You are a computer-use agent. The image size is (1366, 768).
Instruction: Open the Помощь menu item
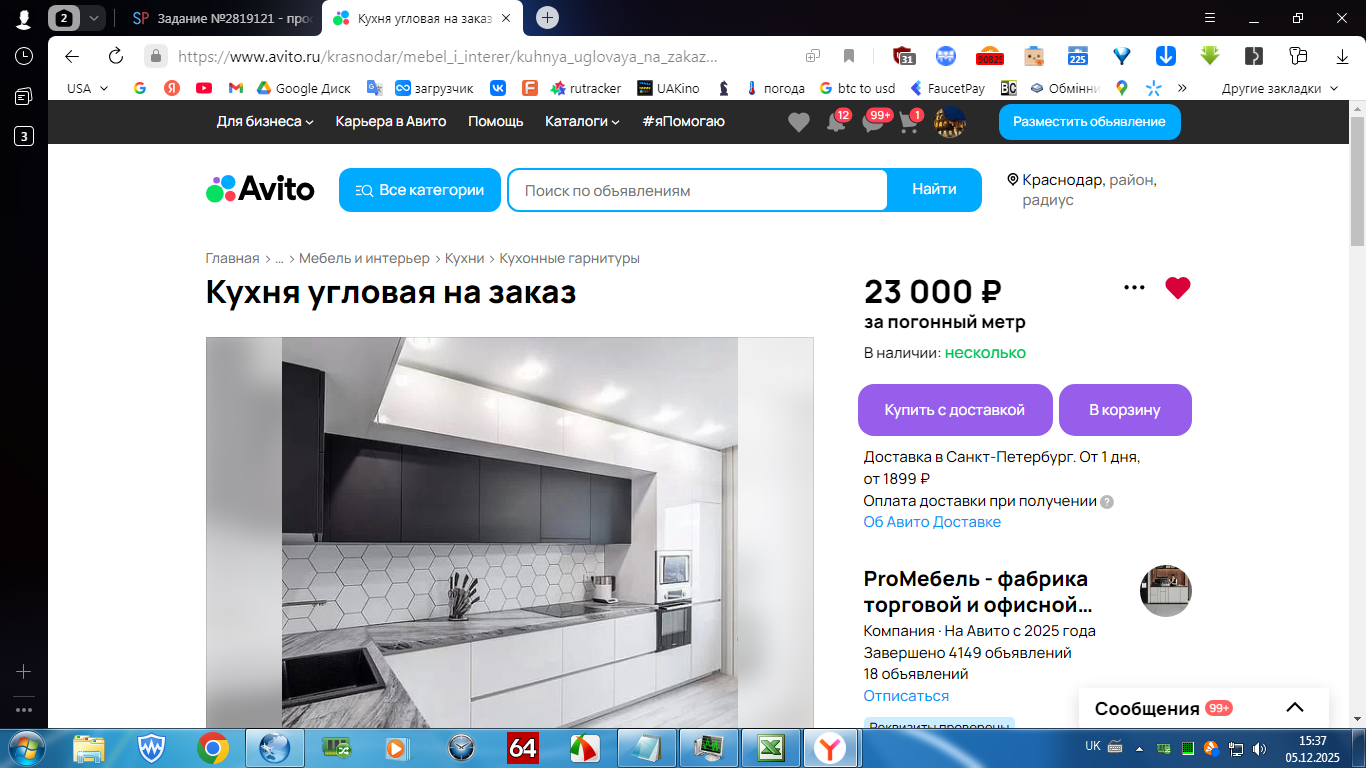click(496, 121)
